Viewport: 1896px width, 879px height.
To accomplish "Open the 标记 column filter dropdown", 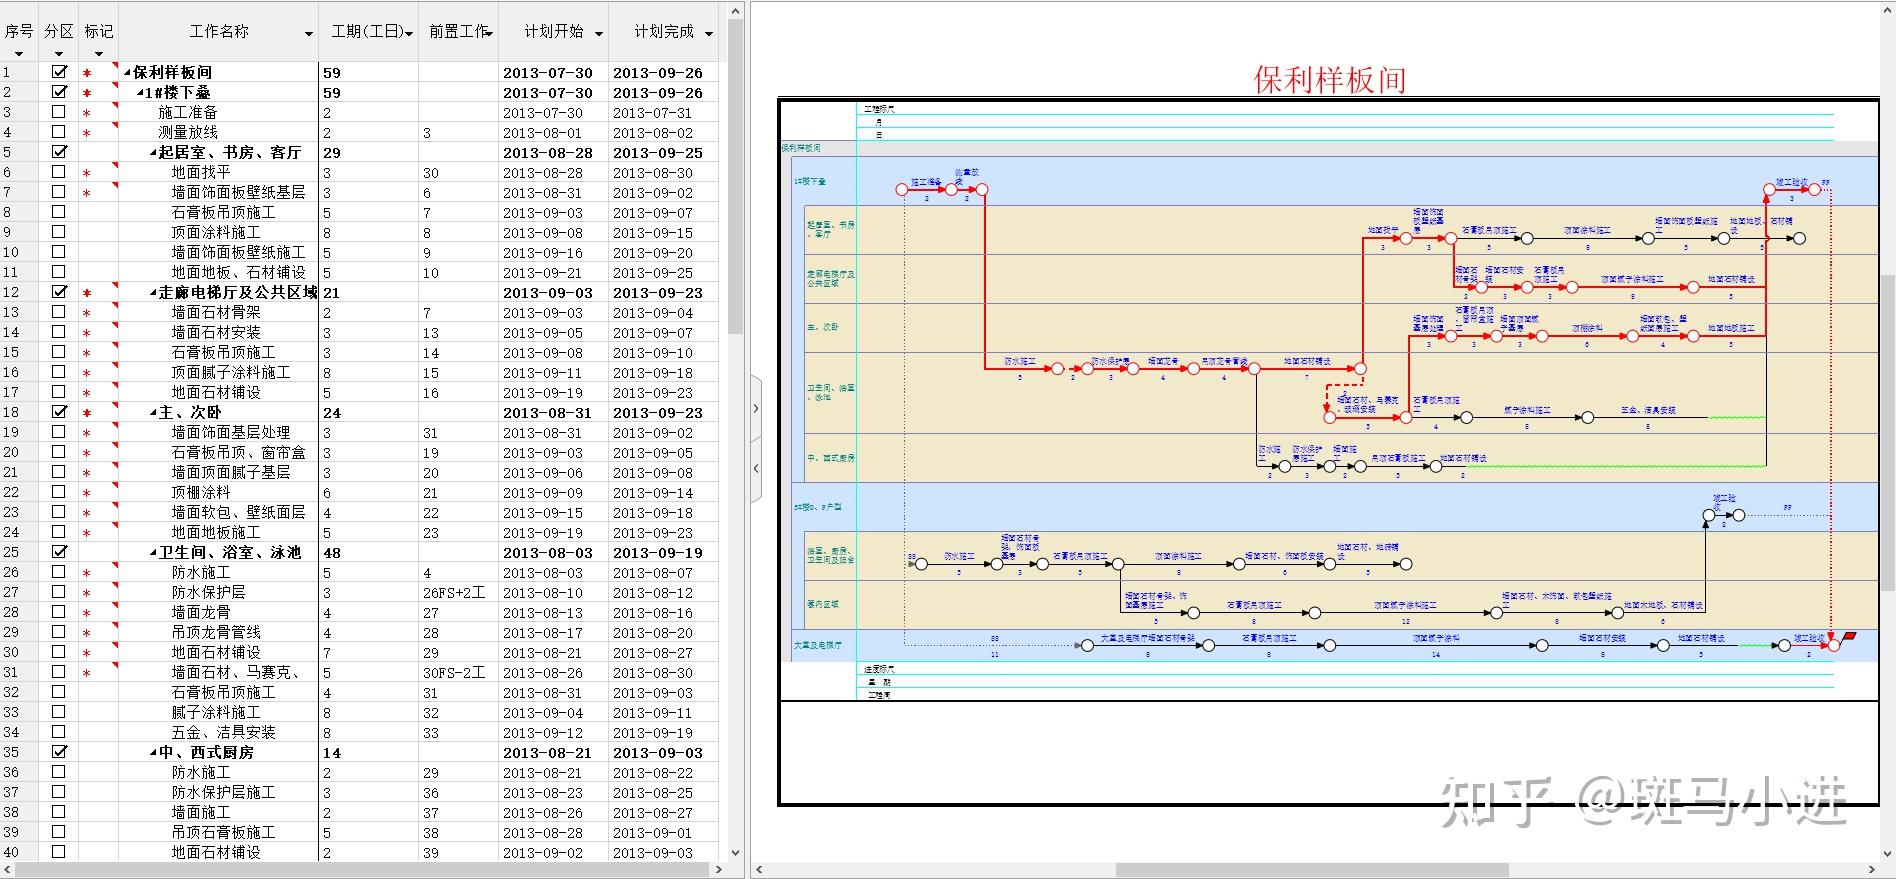I will pos(99,54).
